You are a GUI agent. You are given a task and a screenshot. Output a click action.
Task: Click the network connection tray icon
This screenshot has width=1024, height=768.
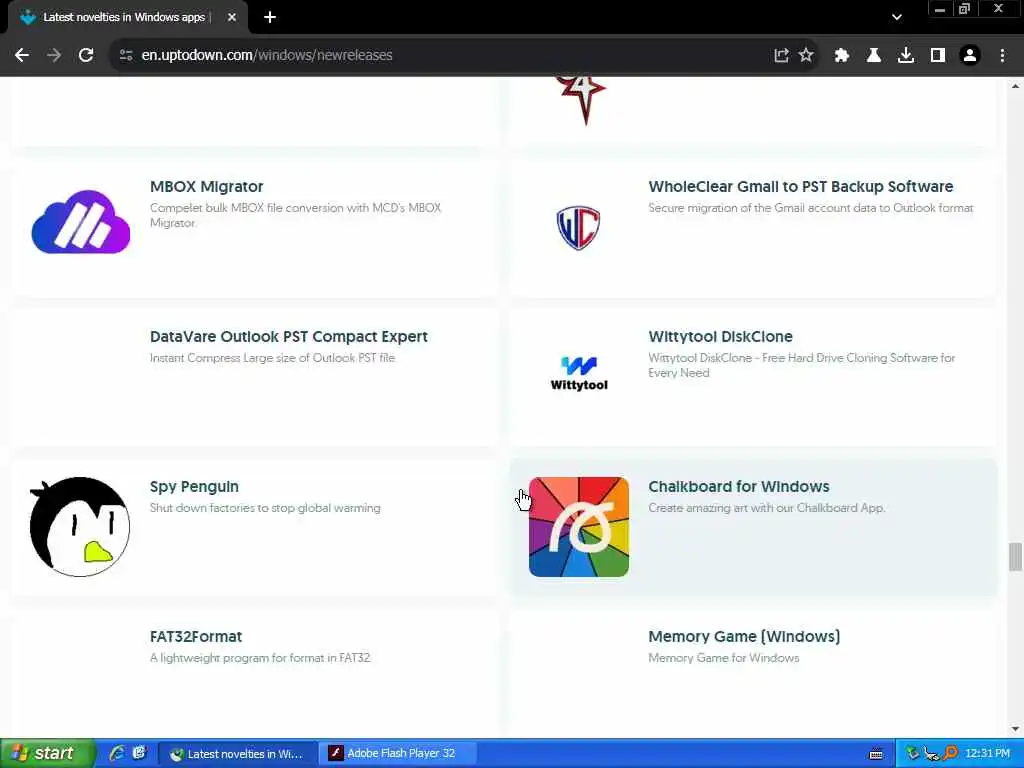(931, 754)
